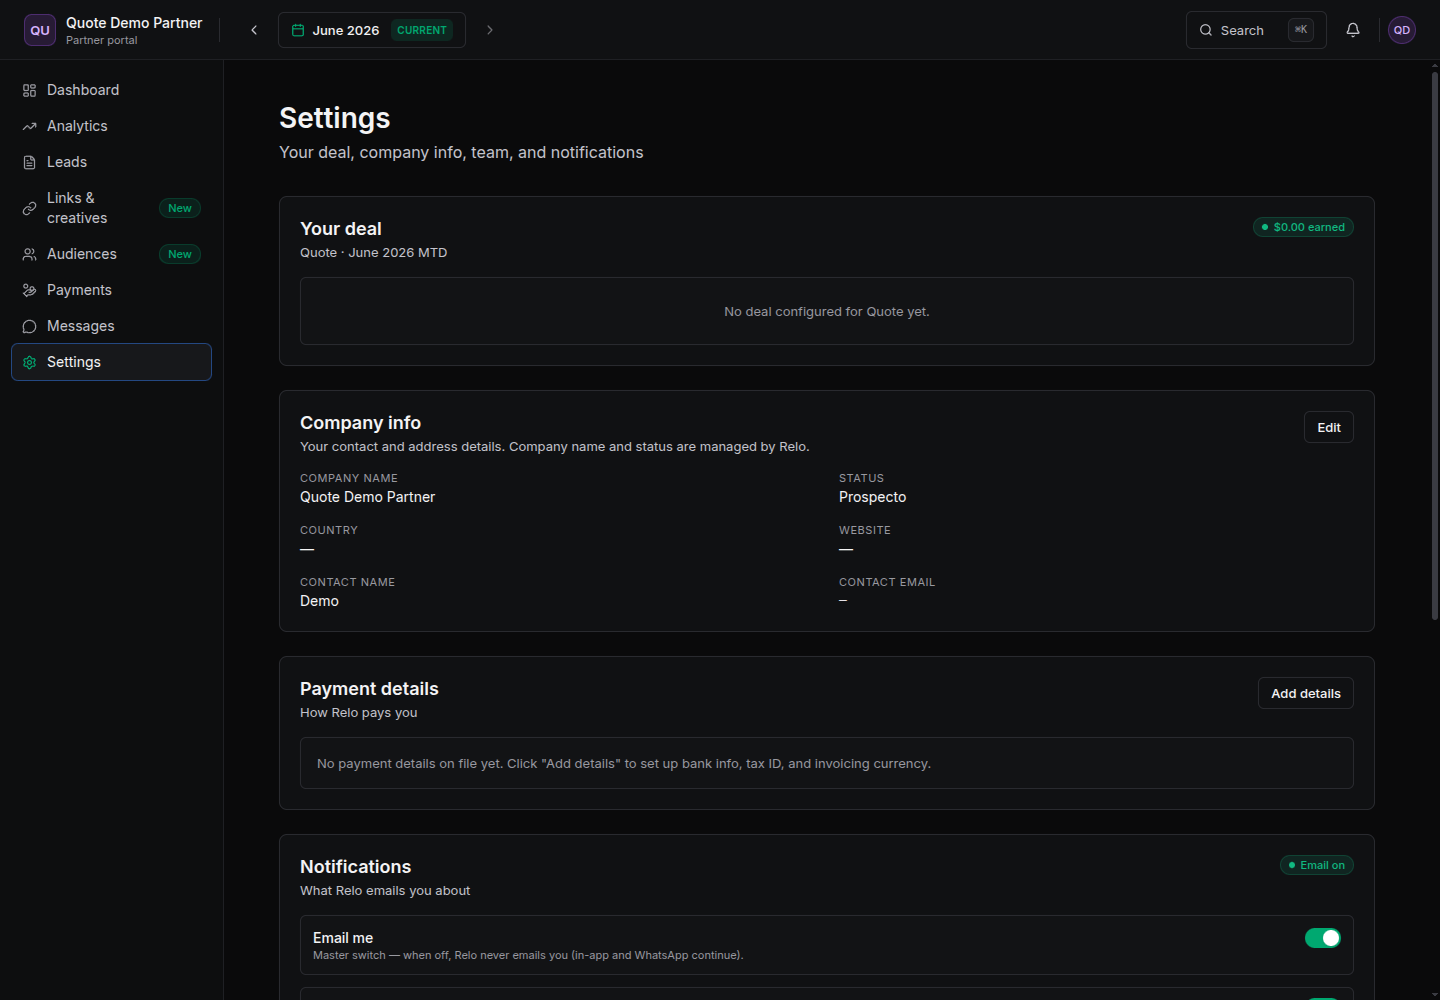Go to next month with right chevron
The image size is (1440, 1000).
coord(490,30)
